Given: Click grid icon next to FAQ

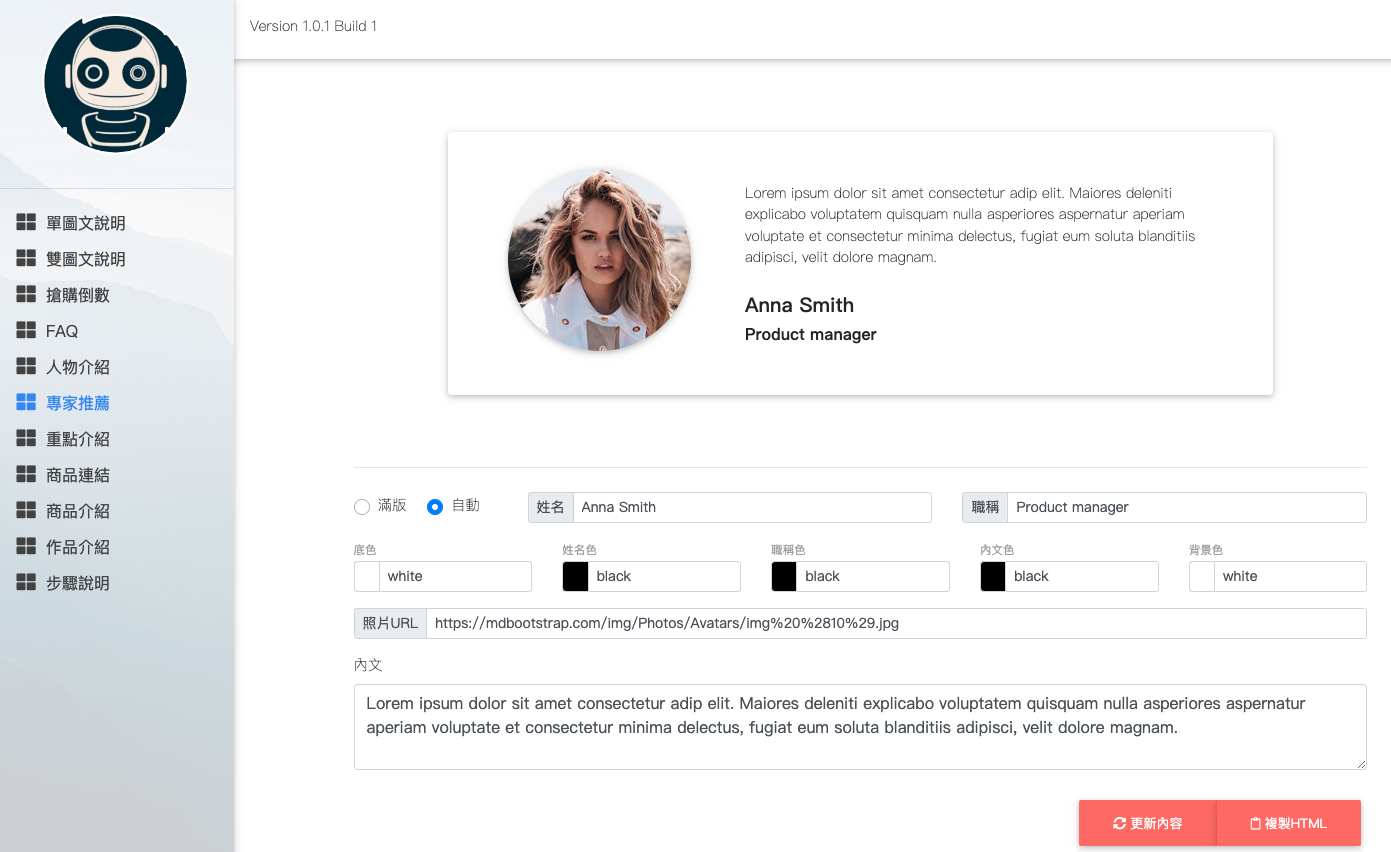Looking at the screenshot, I should tap(26, 330).
